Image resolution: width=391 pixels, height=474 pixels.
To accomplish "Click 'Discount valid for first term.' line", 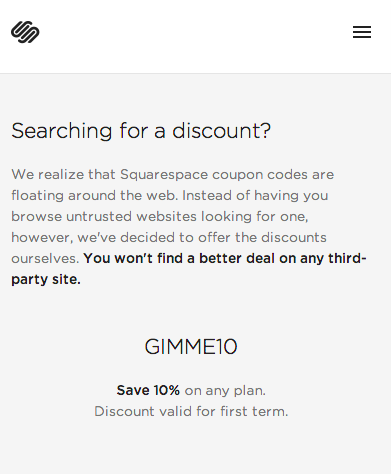I will point(191,411).
